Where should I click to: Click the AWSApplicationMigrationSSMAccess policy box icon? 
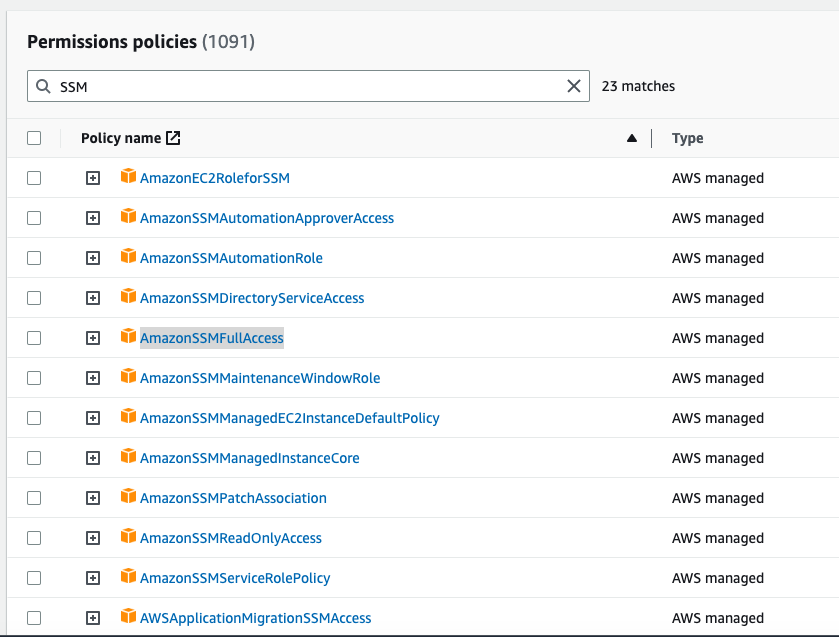(128, 616)
